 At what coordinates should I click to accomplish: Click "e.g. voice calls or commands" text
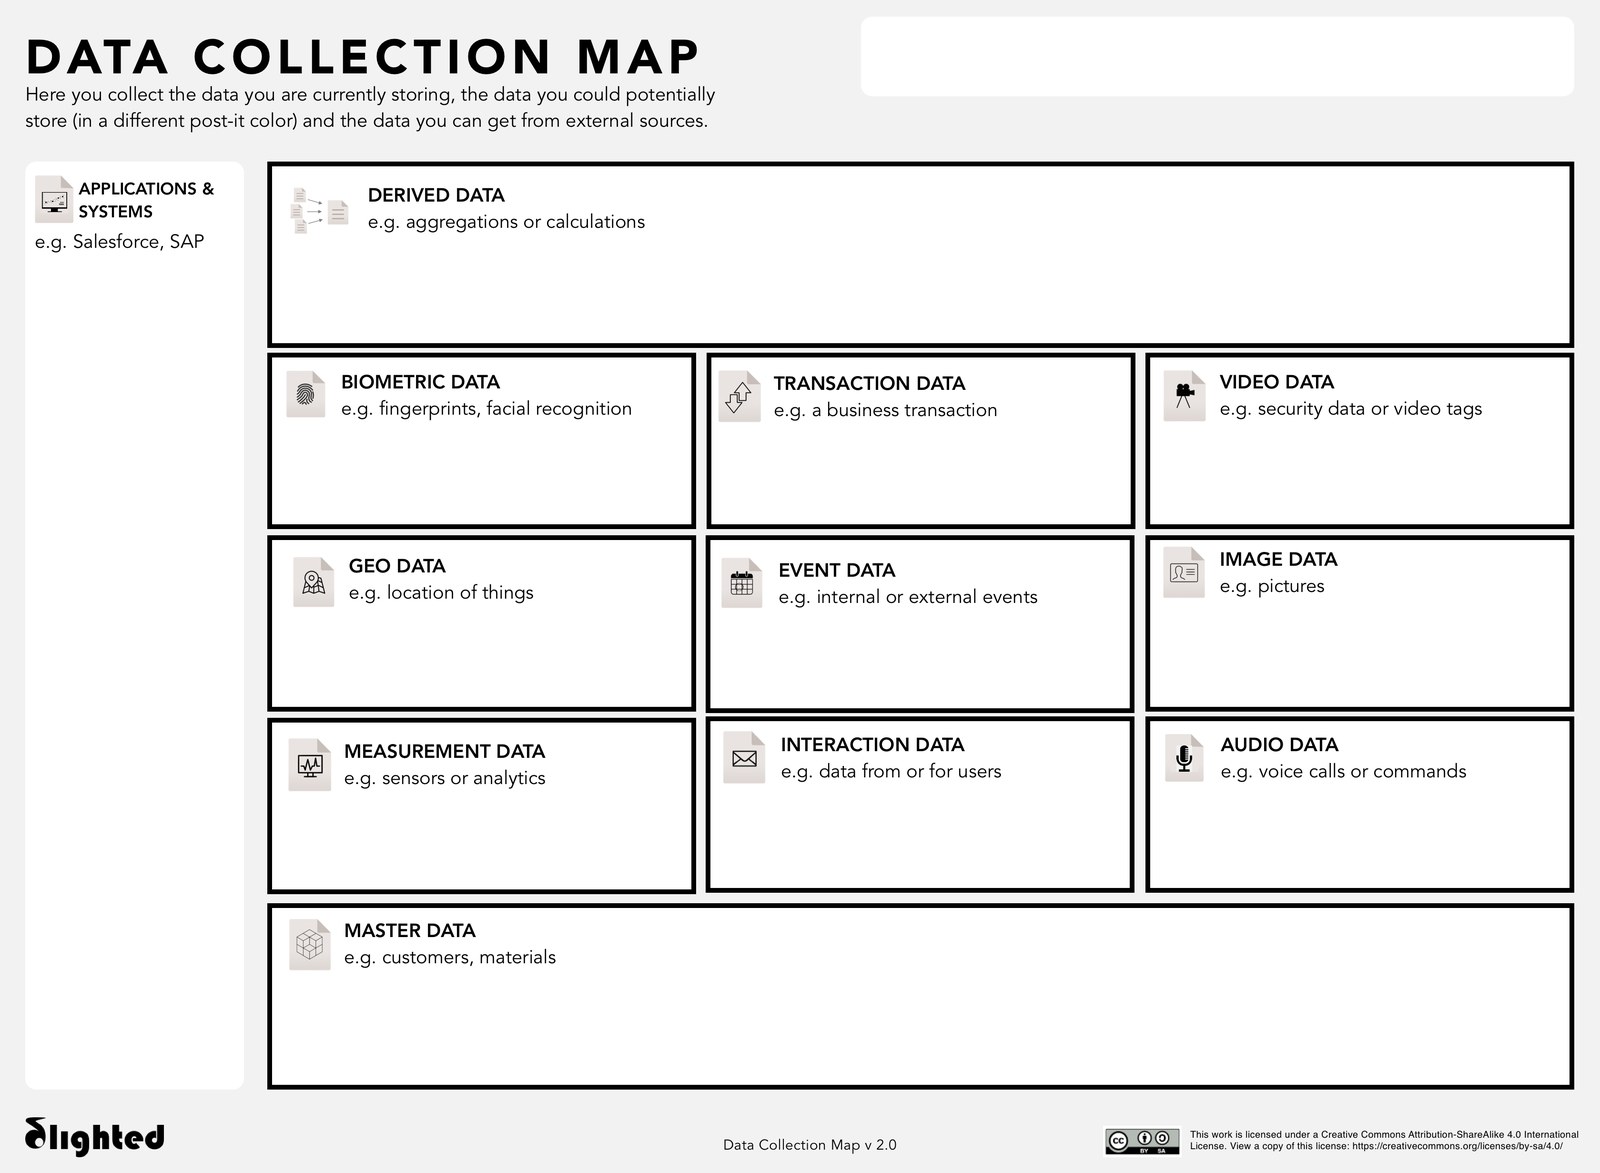click(x=1343, y=771)
